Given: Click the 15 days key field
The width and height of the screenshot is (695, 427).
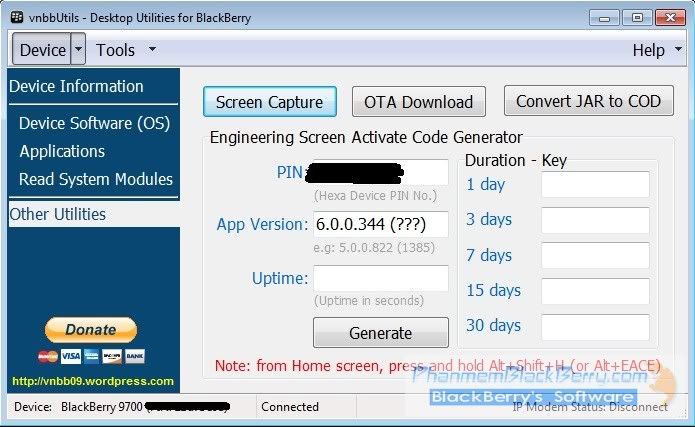Looking at the screenshot, I should (595, 291).
